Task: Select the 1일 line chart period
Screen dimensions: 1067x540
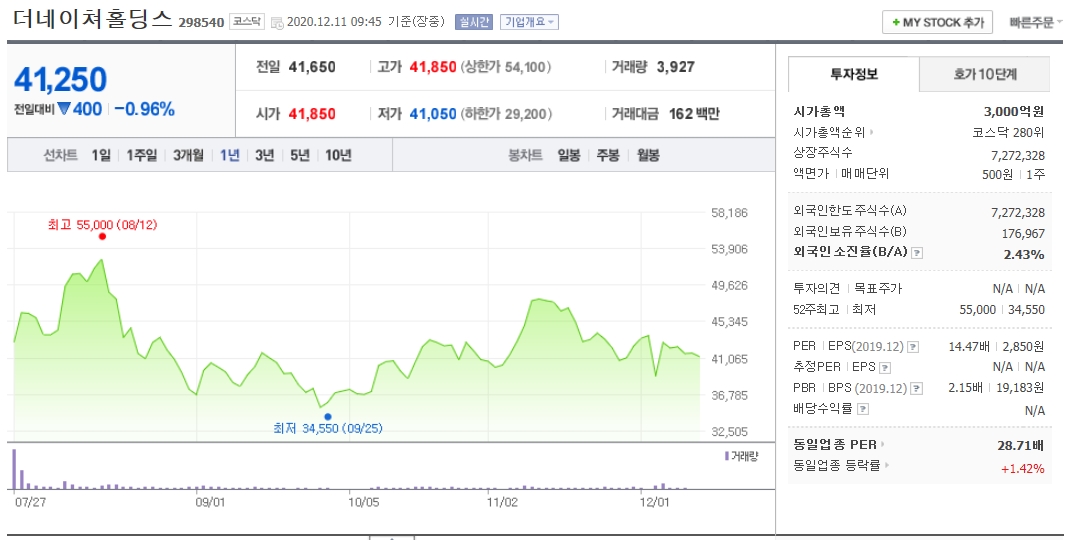Action: (101, 155)
